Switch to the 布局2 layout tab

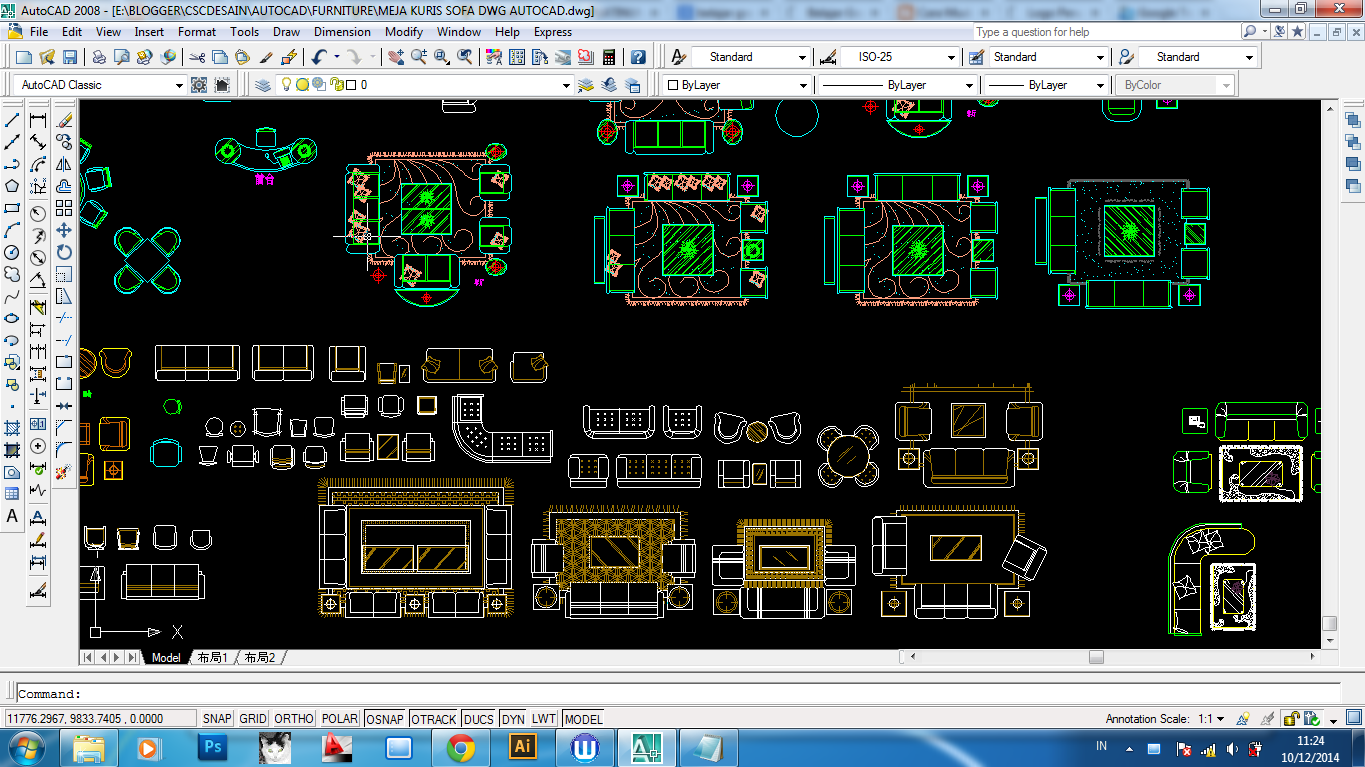(259, 658)
